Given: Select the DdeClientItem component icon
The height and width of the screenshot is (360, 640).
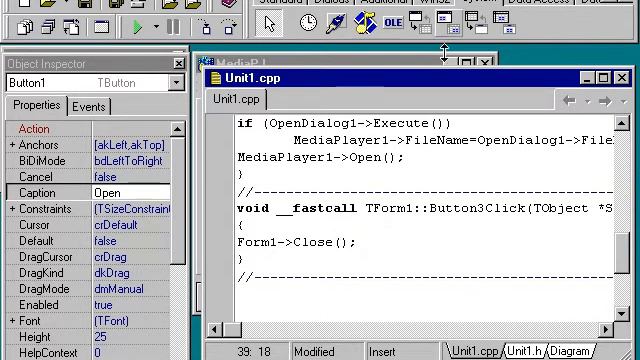Looking at the screenshot, I should (449, 23).
